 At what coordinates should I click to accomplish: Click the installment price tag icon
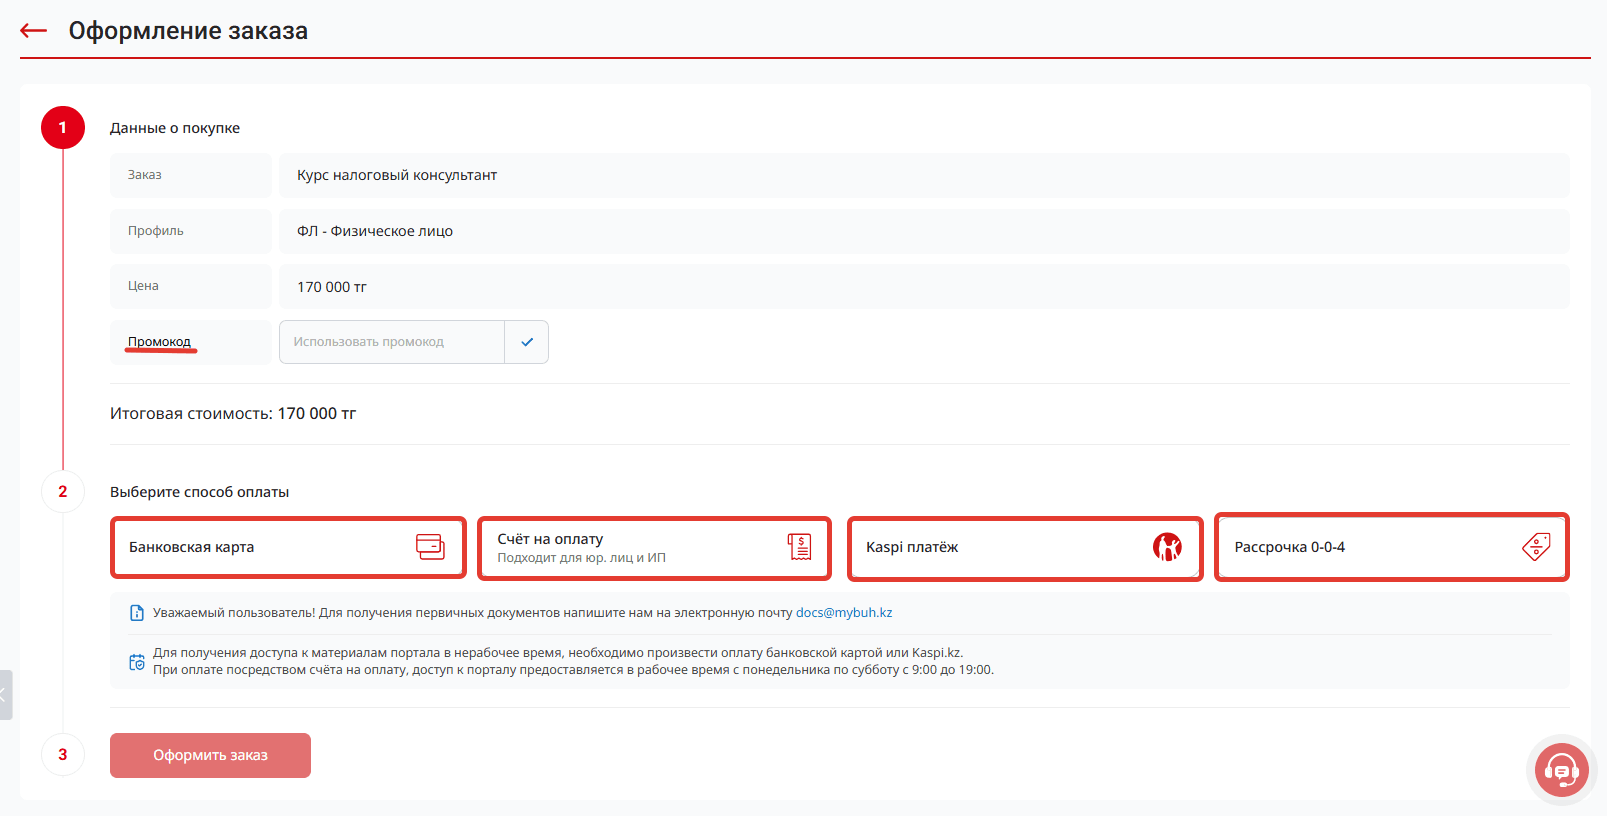(1536, 547)
